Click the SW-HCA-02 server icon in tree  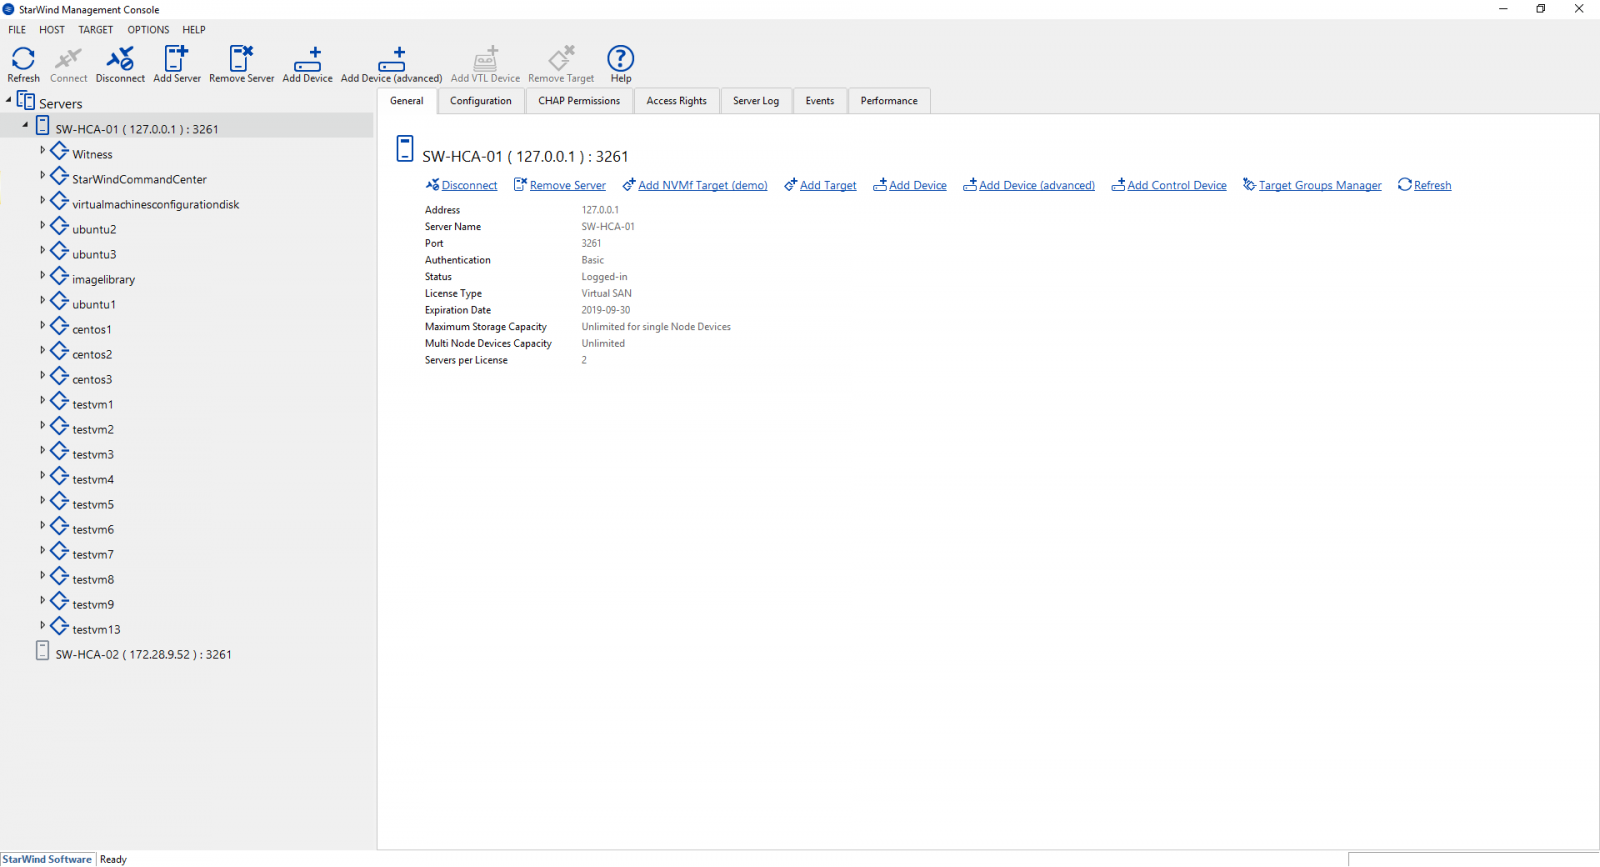42,651
